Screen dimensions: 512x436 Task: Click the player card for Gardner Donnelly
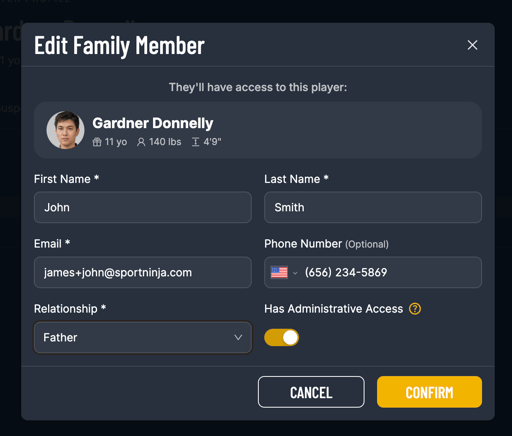(258, 130)
